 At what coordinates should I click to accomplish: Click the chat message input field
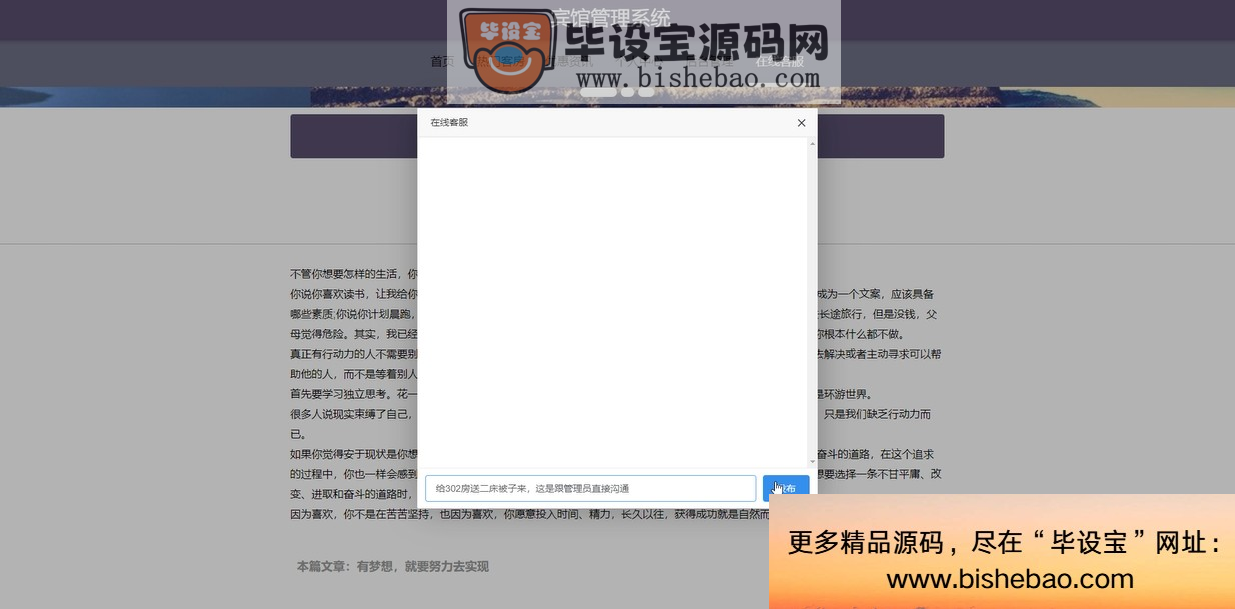click(590, 488)
